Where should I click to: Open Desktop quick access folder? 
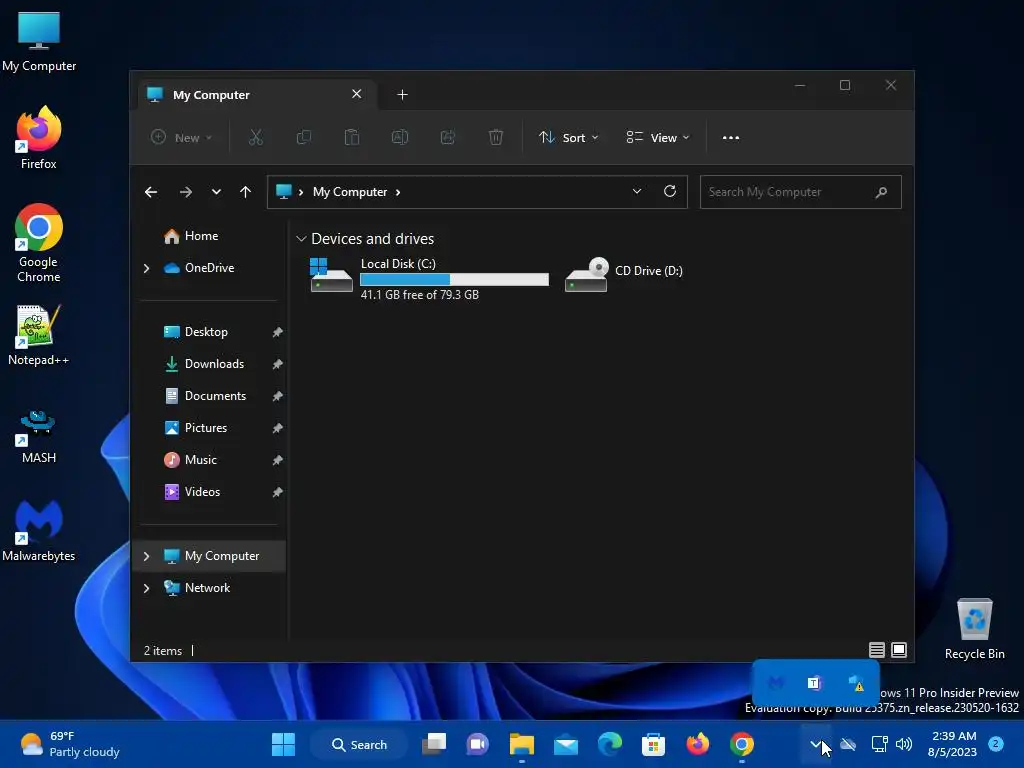(x=206, y=332)
